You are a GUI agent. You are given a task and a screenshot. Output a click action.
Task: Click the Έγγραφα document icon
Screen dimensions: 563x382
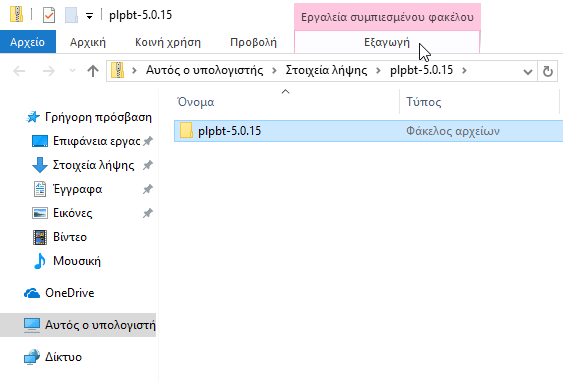pyautogui.click(x=39, y=189)
